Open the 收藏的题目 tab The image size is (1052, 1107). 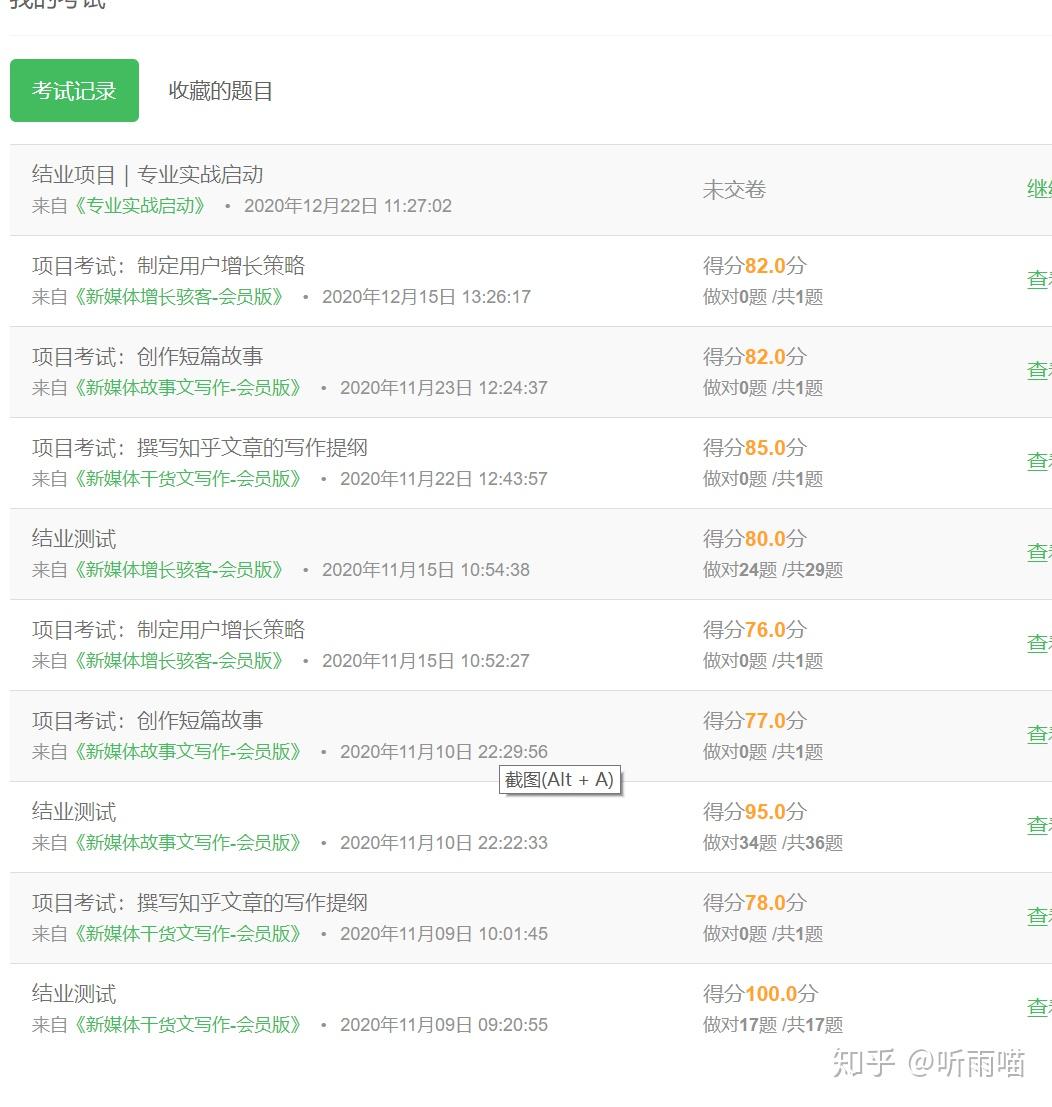220,91
